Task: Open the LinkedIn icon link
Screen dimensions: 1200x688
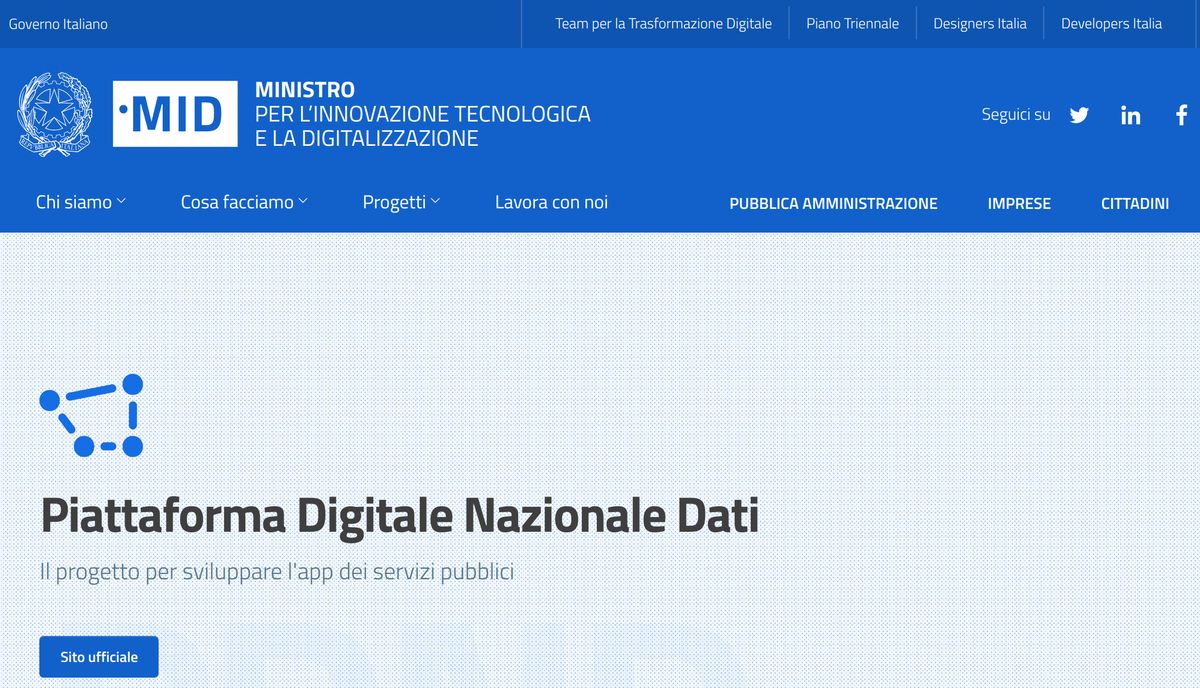Action: click(1131, 115)
